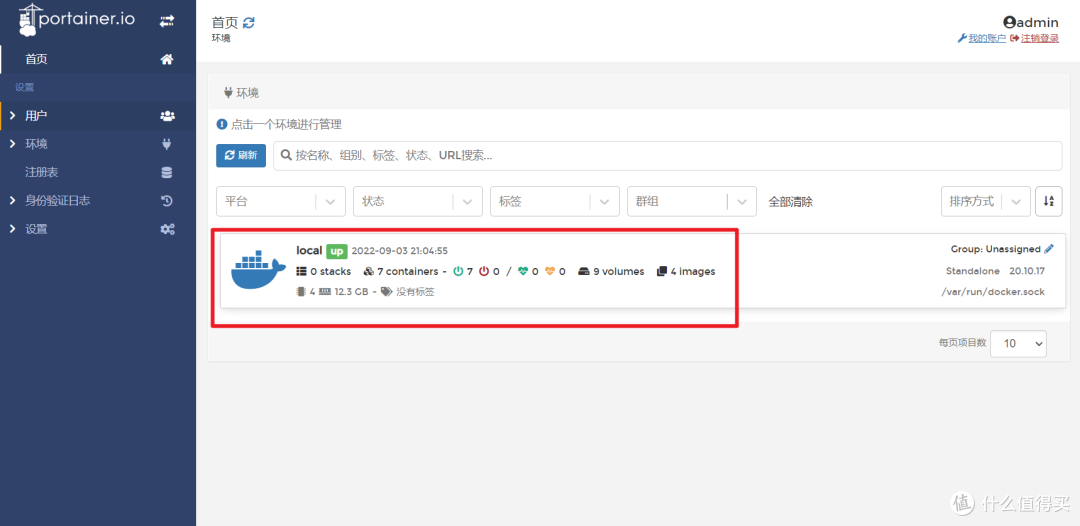Screen dimensions: 1080x526
Task: Click the 2022-09-03 21:04:55 timestamp
Action: click(x=399, y=251)
